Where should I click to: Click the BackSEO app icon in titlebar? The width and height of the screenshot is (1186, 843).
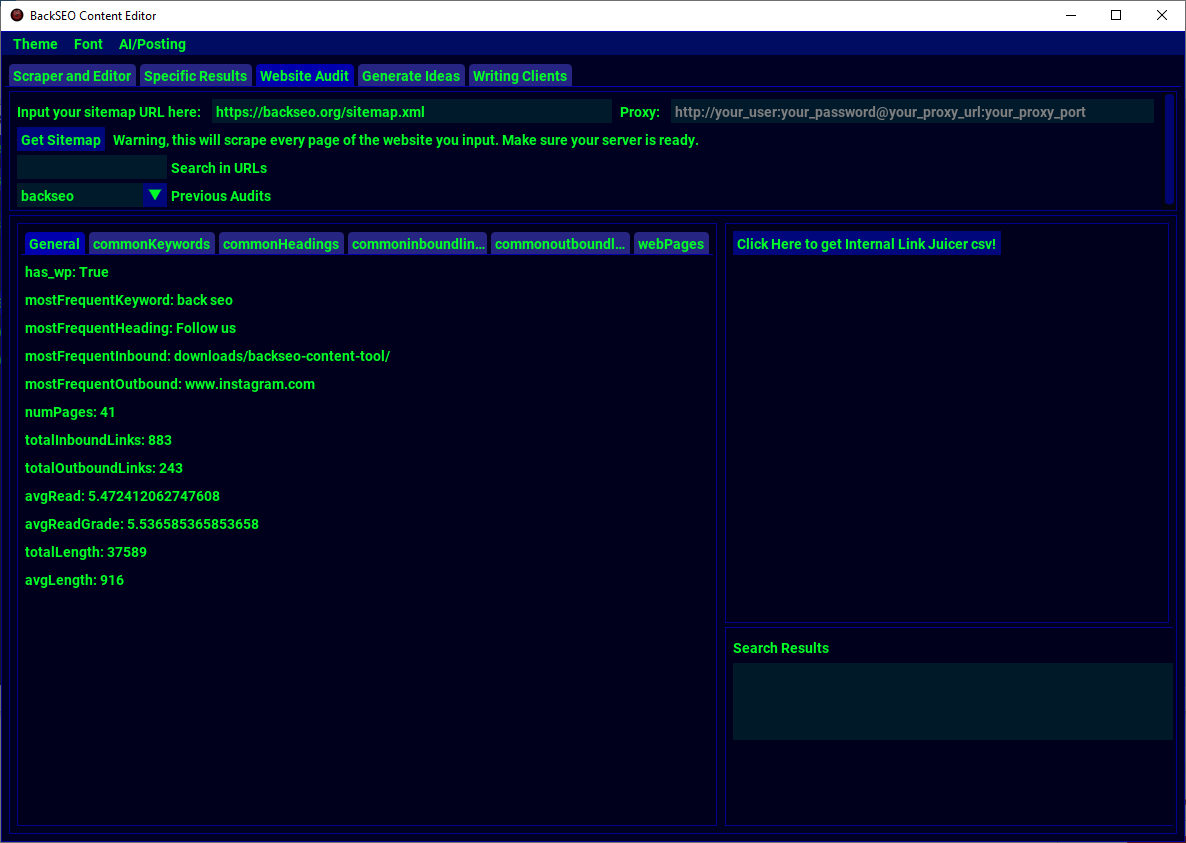(15, 15)
